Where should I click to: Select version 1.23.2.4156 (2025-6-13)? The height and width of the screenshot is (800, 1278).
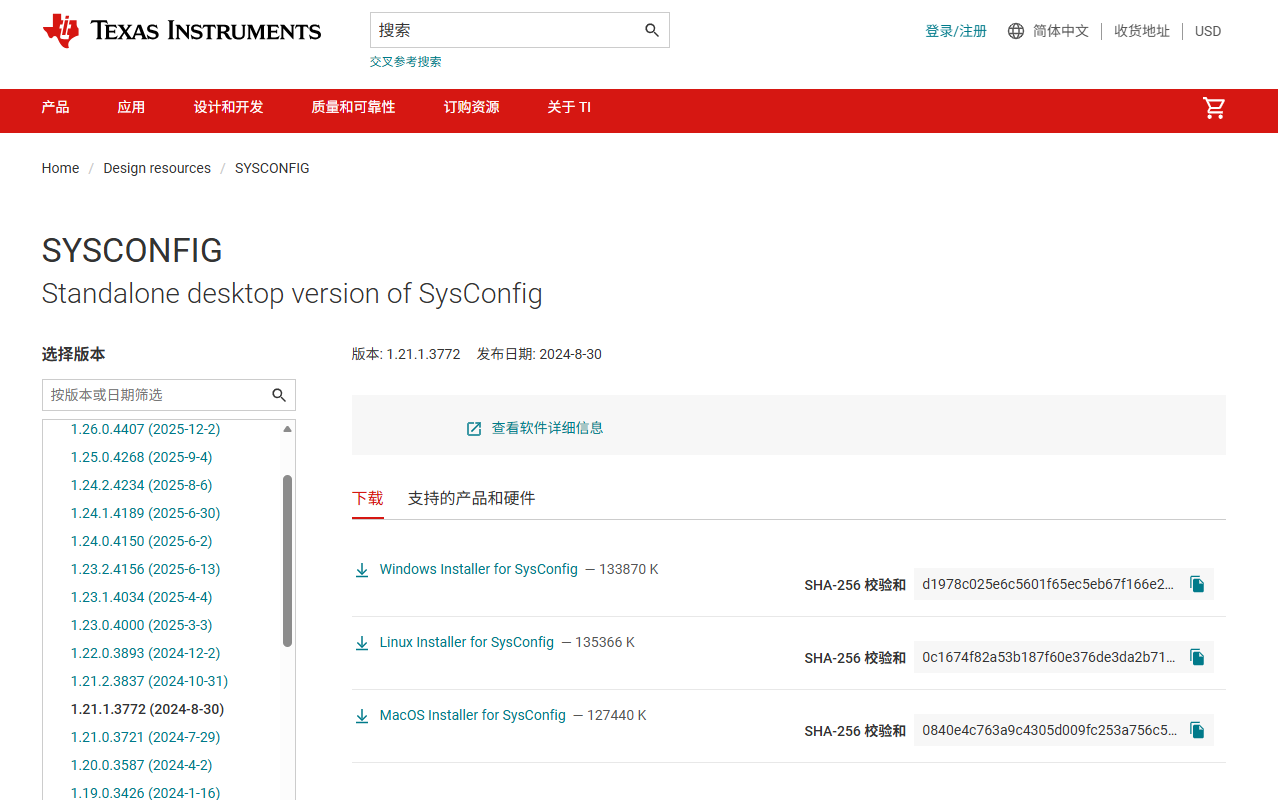(x=145, y=569)
